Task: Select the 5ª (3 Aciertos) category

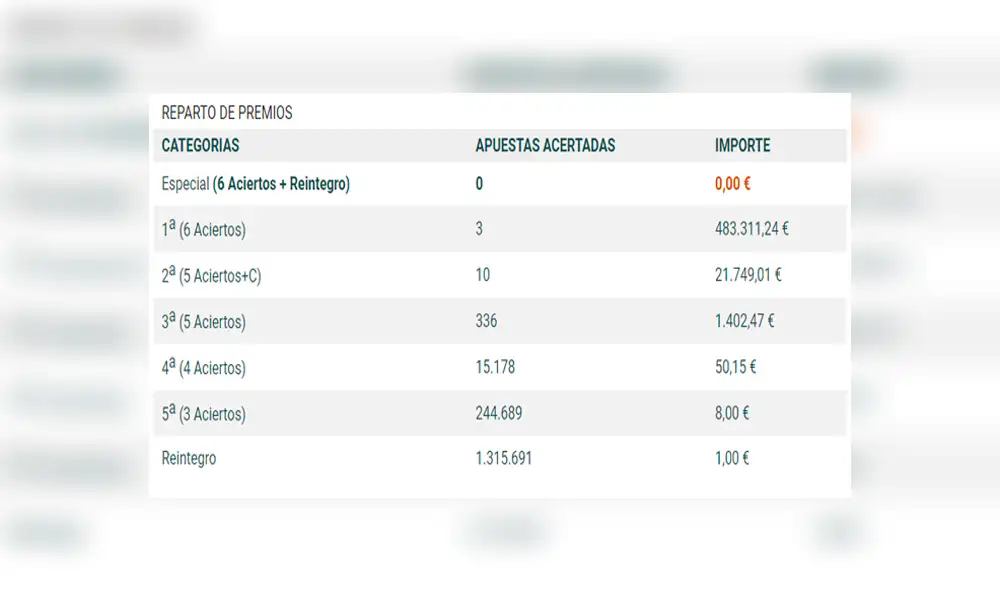Action: (203, 413)
